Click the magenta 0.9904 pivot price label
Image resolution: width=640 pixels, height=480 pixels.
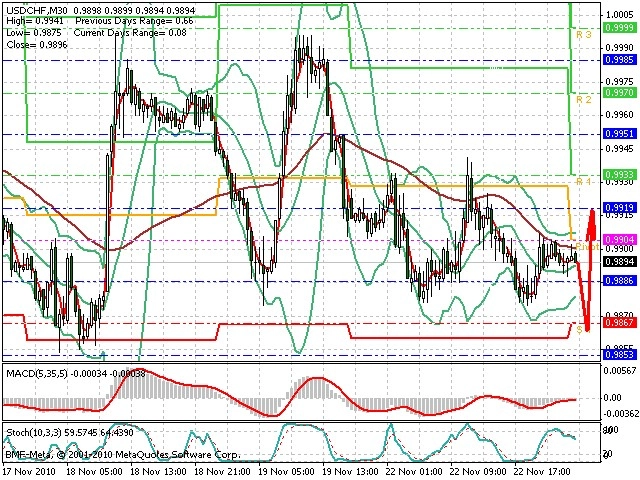tap(620, 240)
